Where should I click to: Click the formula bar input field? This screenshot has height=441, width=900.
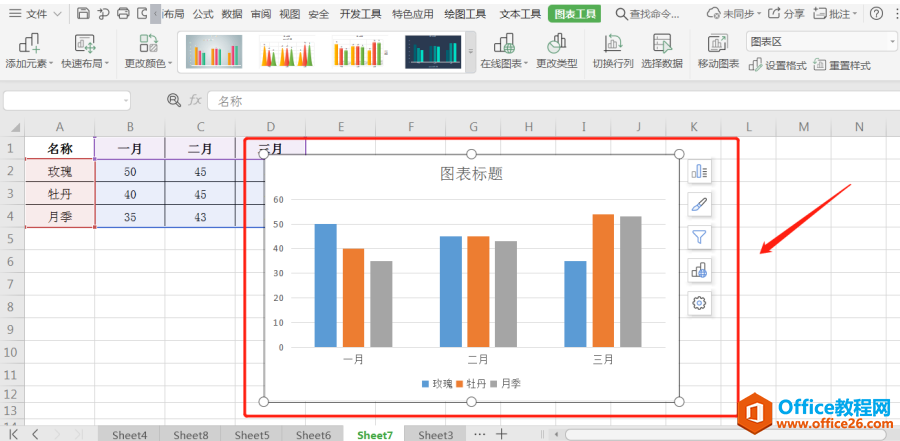point(553,101)
